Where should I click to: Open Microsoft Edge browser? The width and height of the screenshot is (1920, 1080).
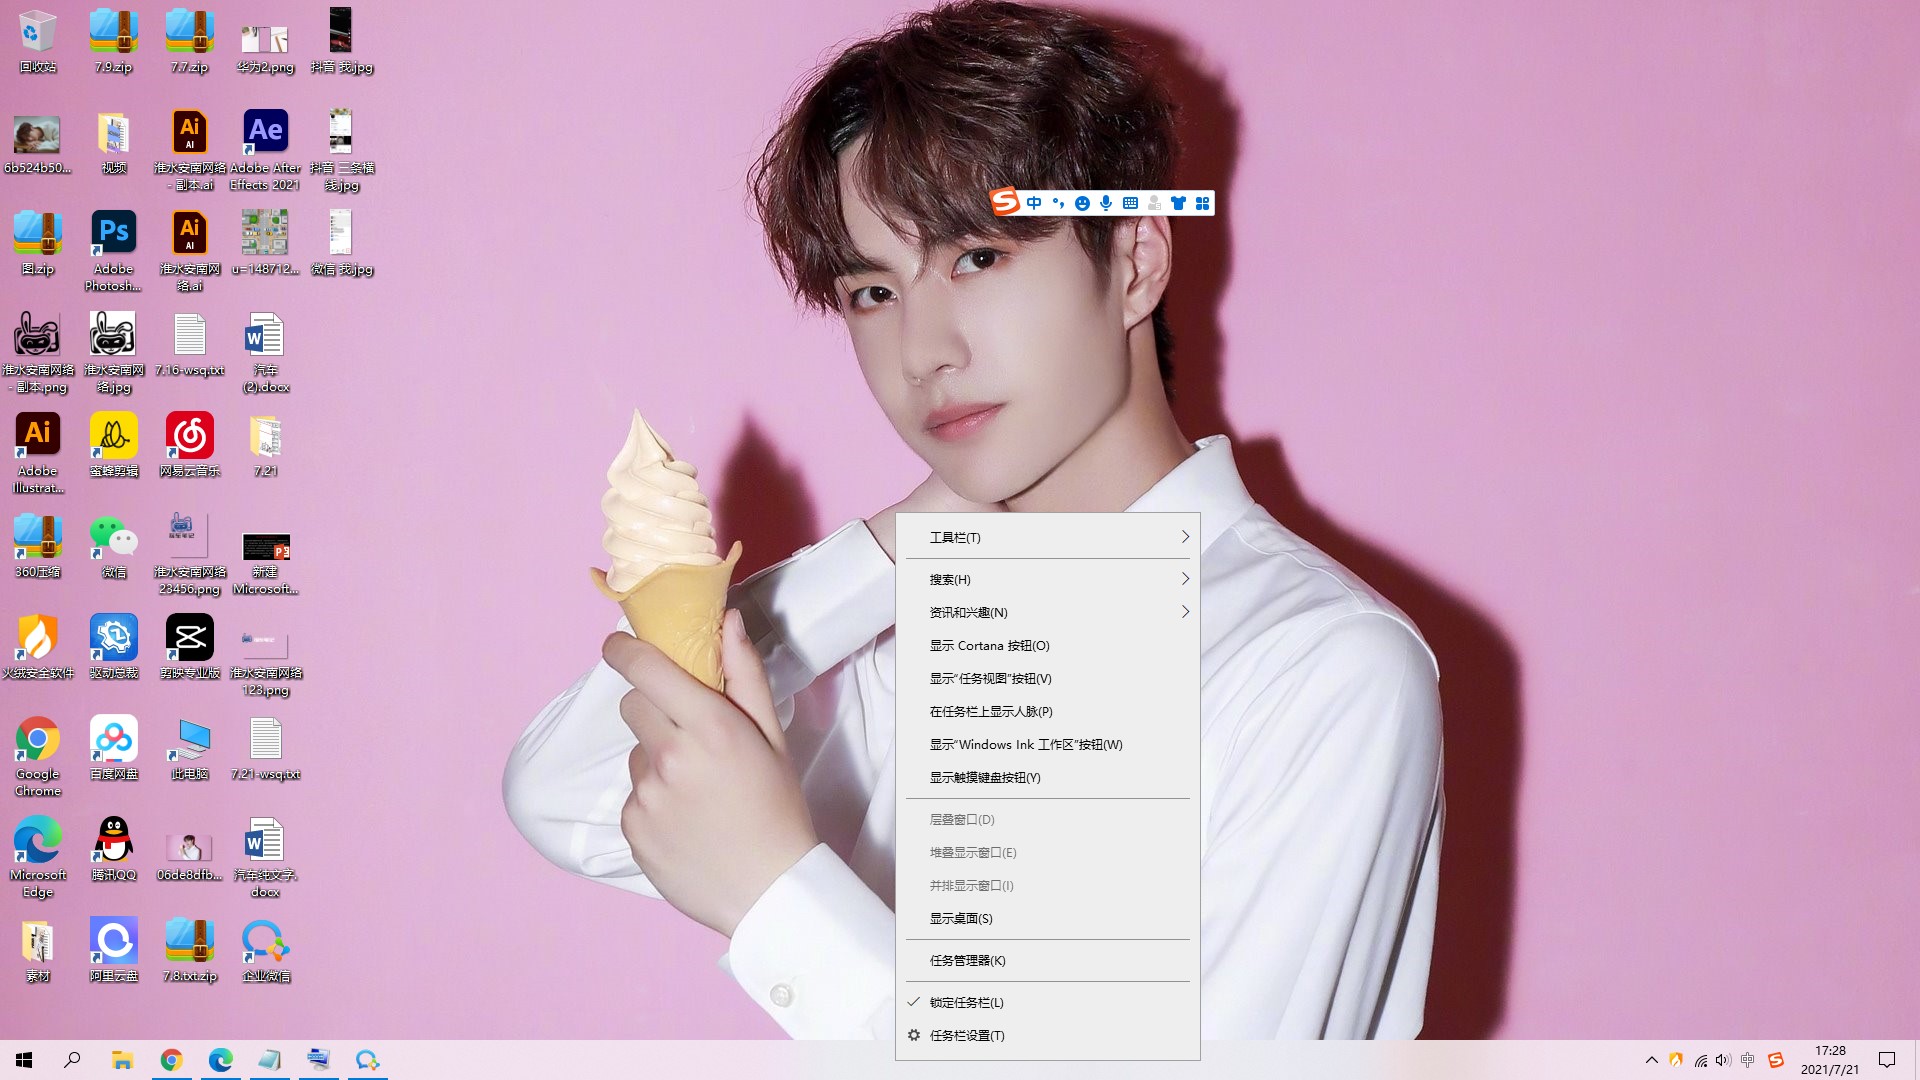220,1059
